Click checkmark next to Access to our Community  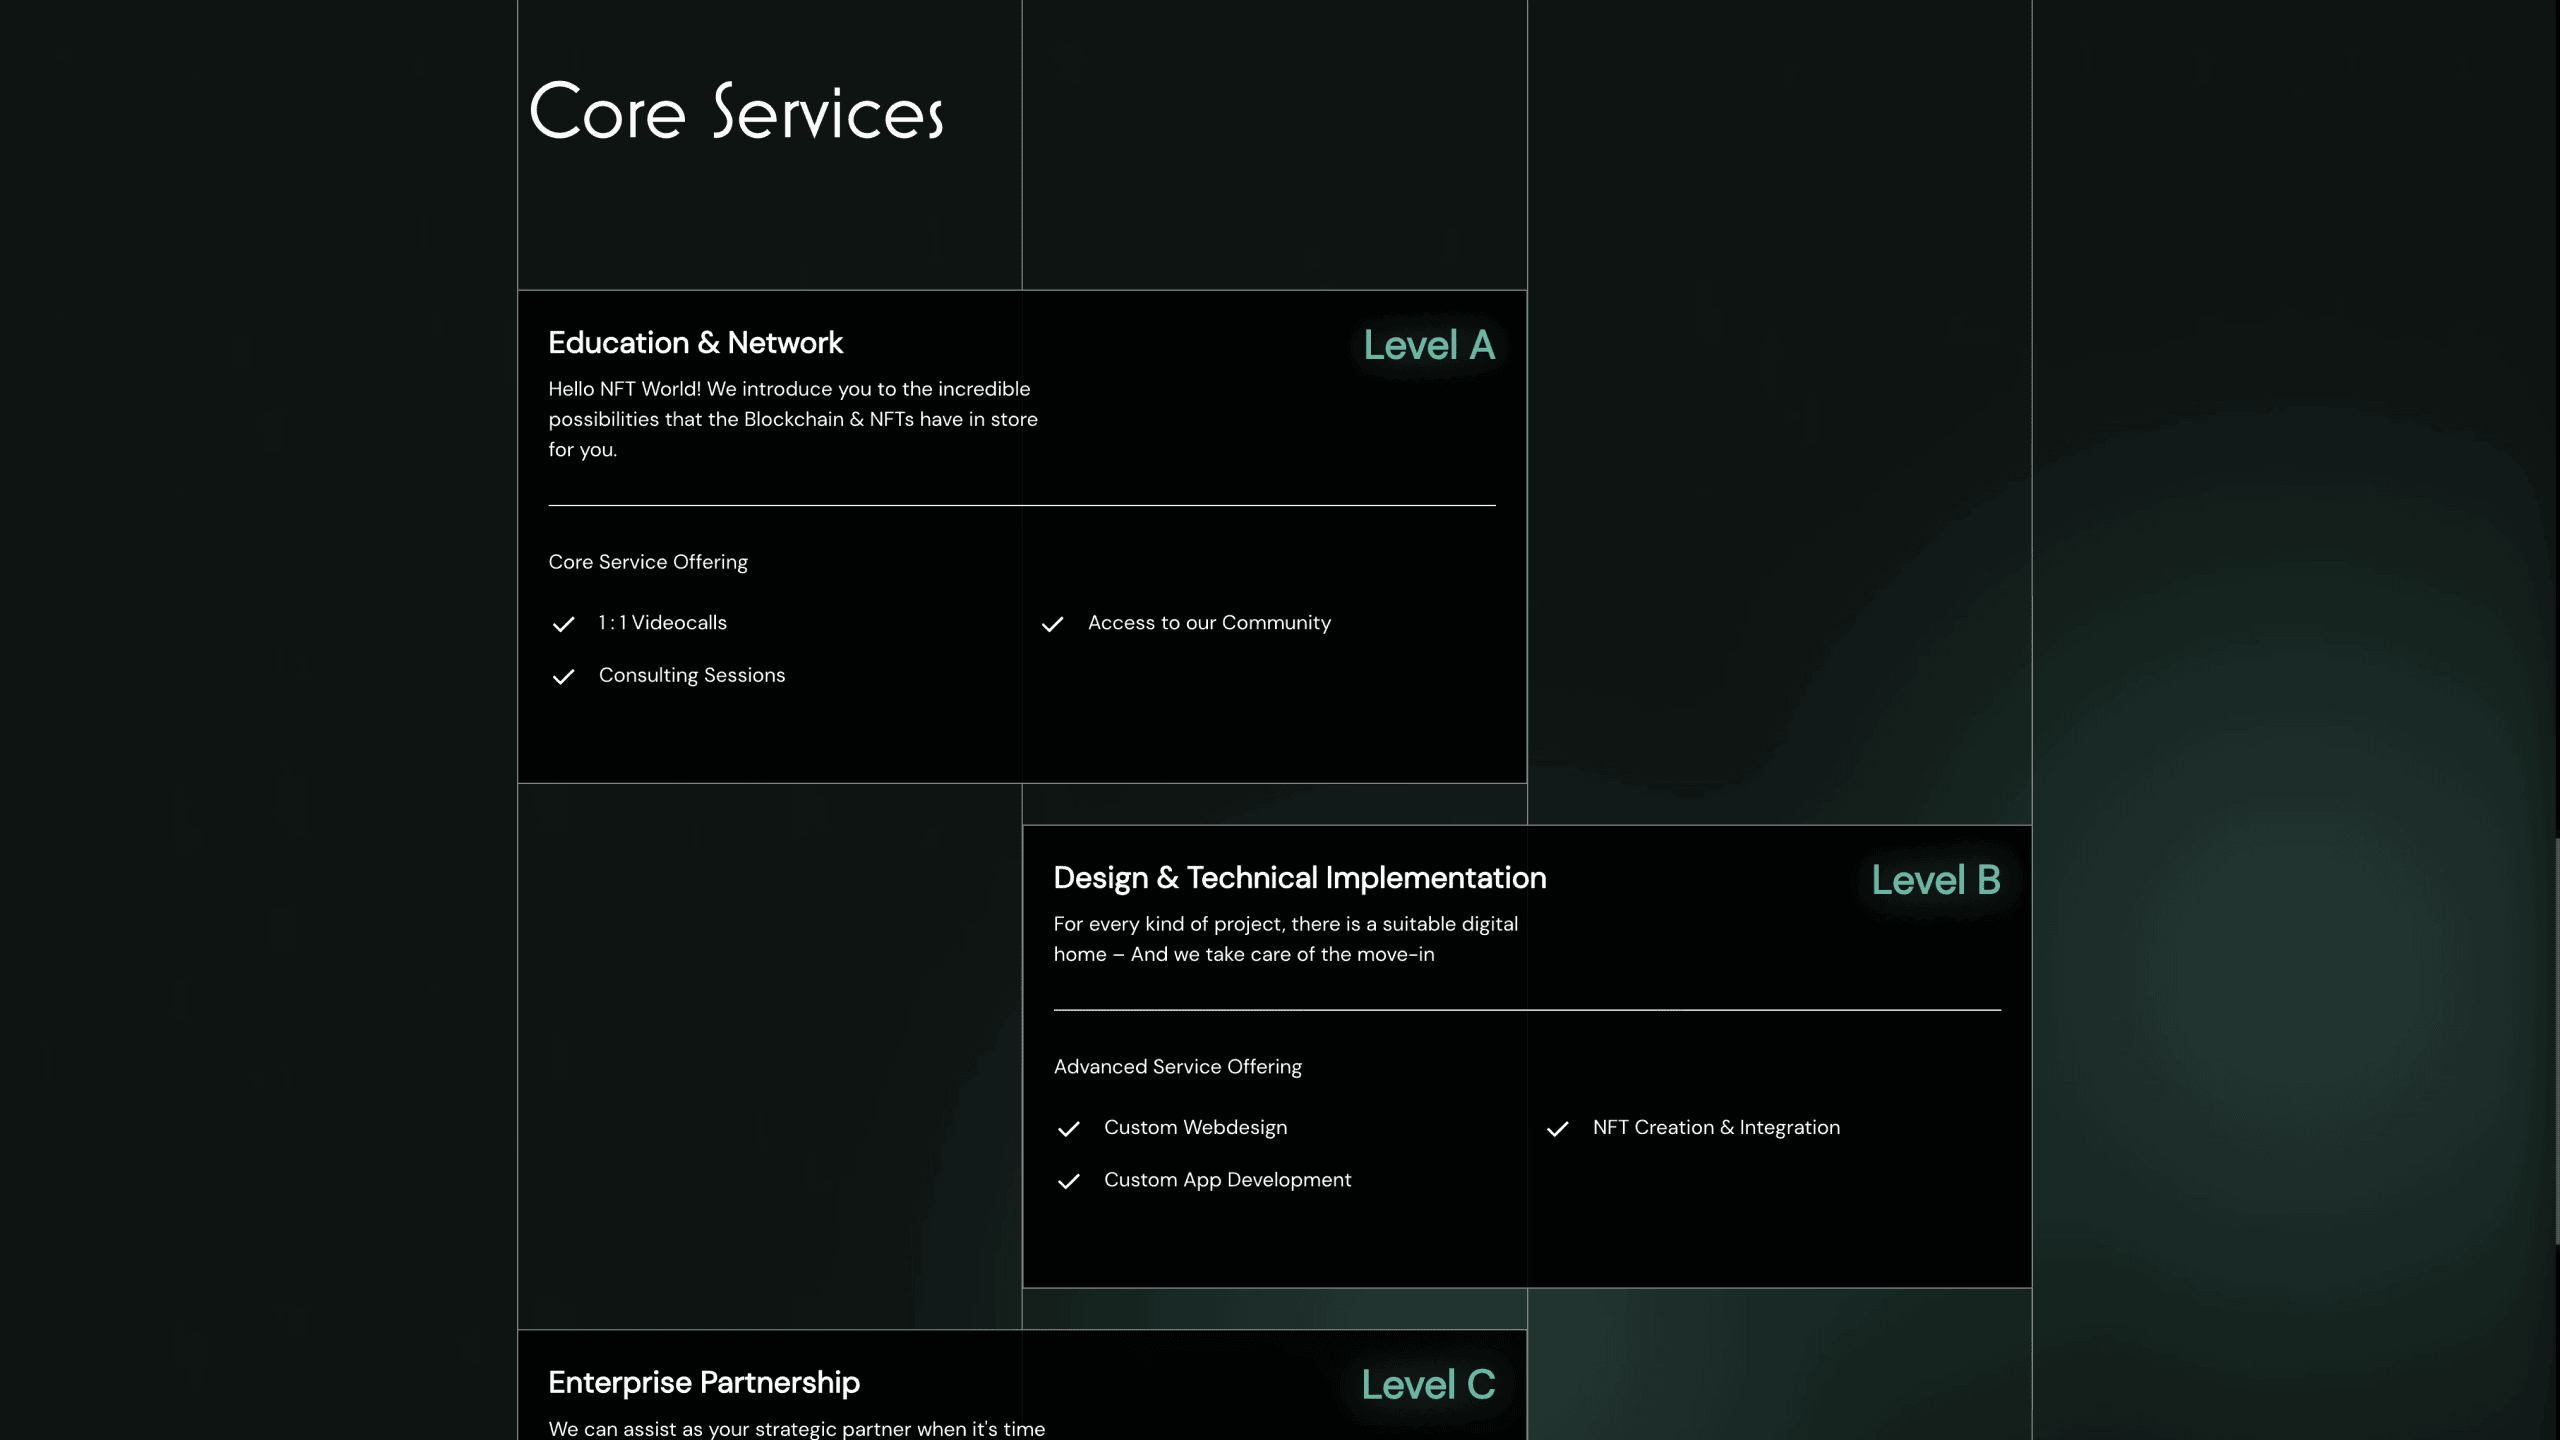tap(1052, 624)
